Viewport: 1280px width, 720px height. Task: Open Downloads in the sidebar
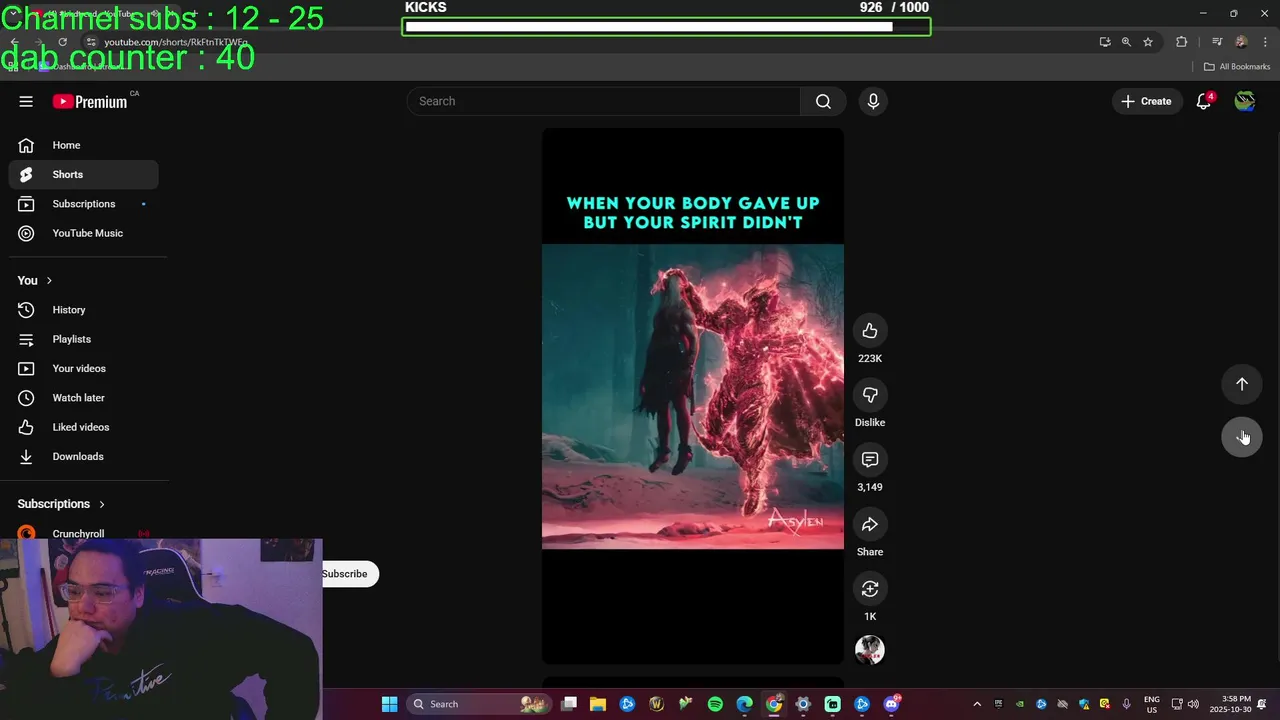pyautogui.click(x=84, y=456)
